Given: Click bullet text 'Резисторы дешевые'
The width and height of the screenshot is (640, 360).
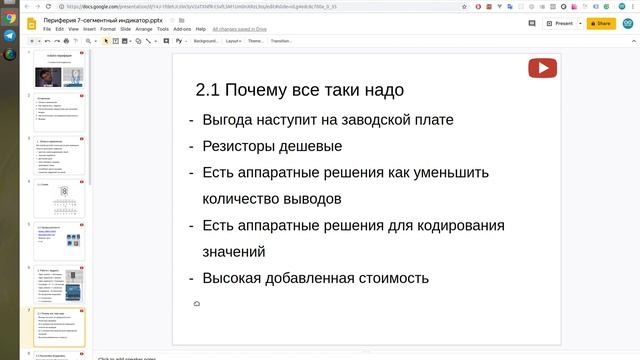Looking at the screenshot, I should tap(272, 146).
